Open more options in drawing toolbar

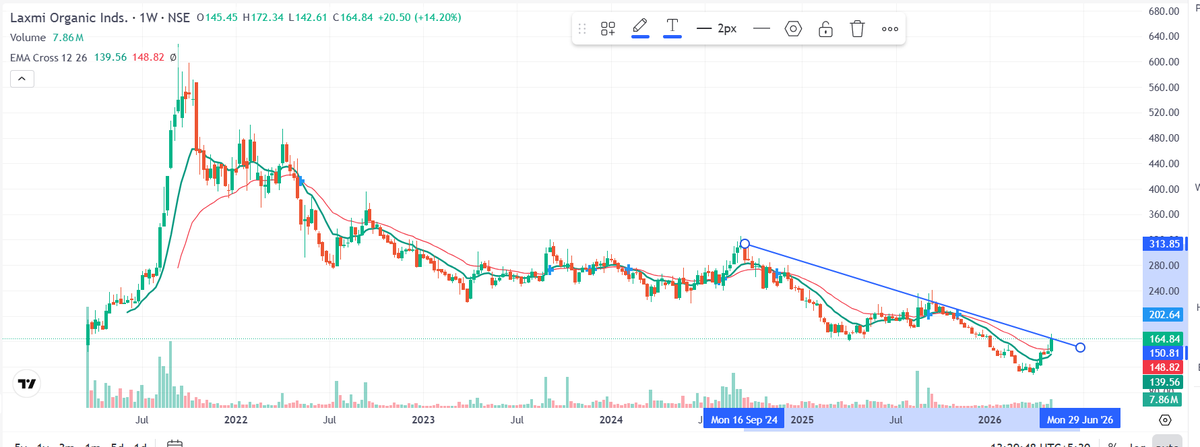889,29
